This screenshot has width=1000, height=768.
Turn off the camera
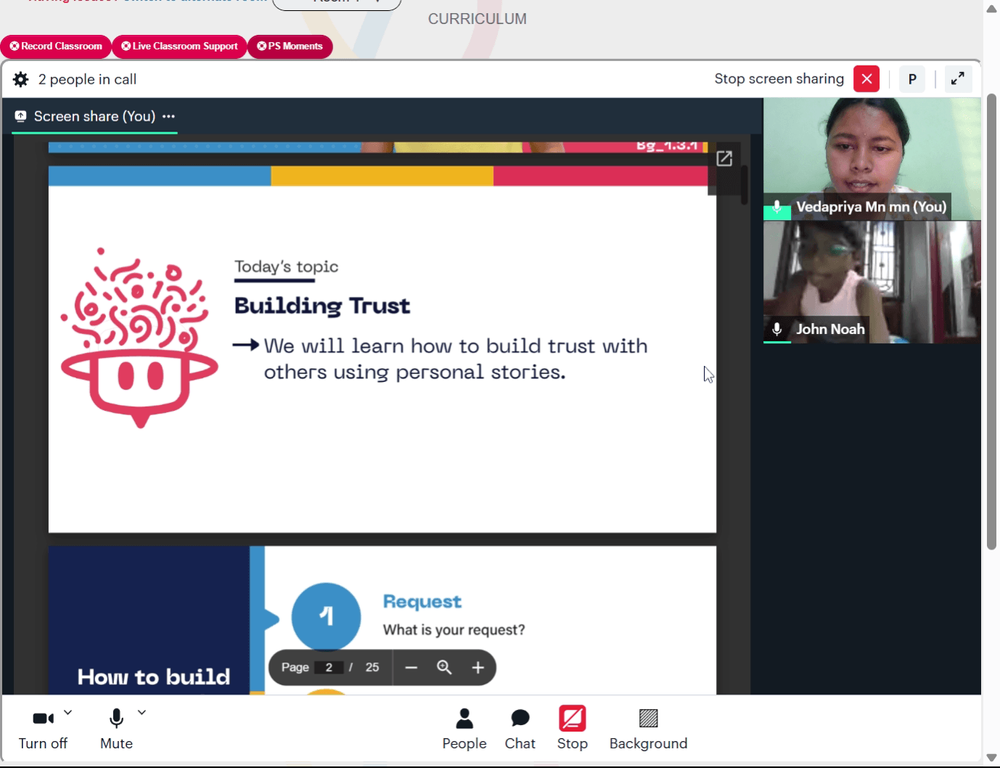(43, 728)
